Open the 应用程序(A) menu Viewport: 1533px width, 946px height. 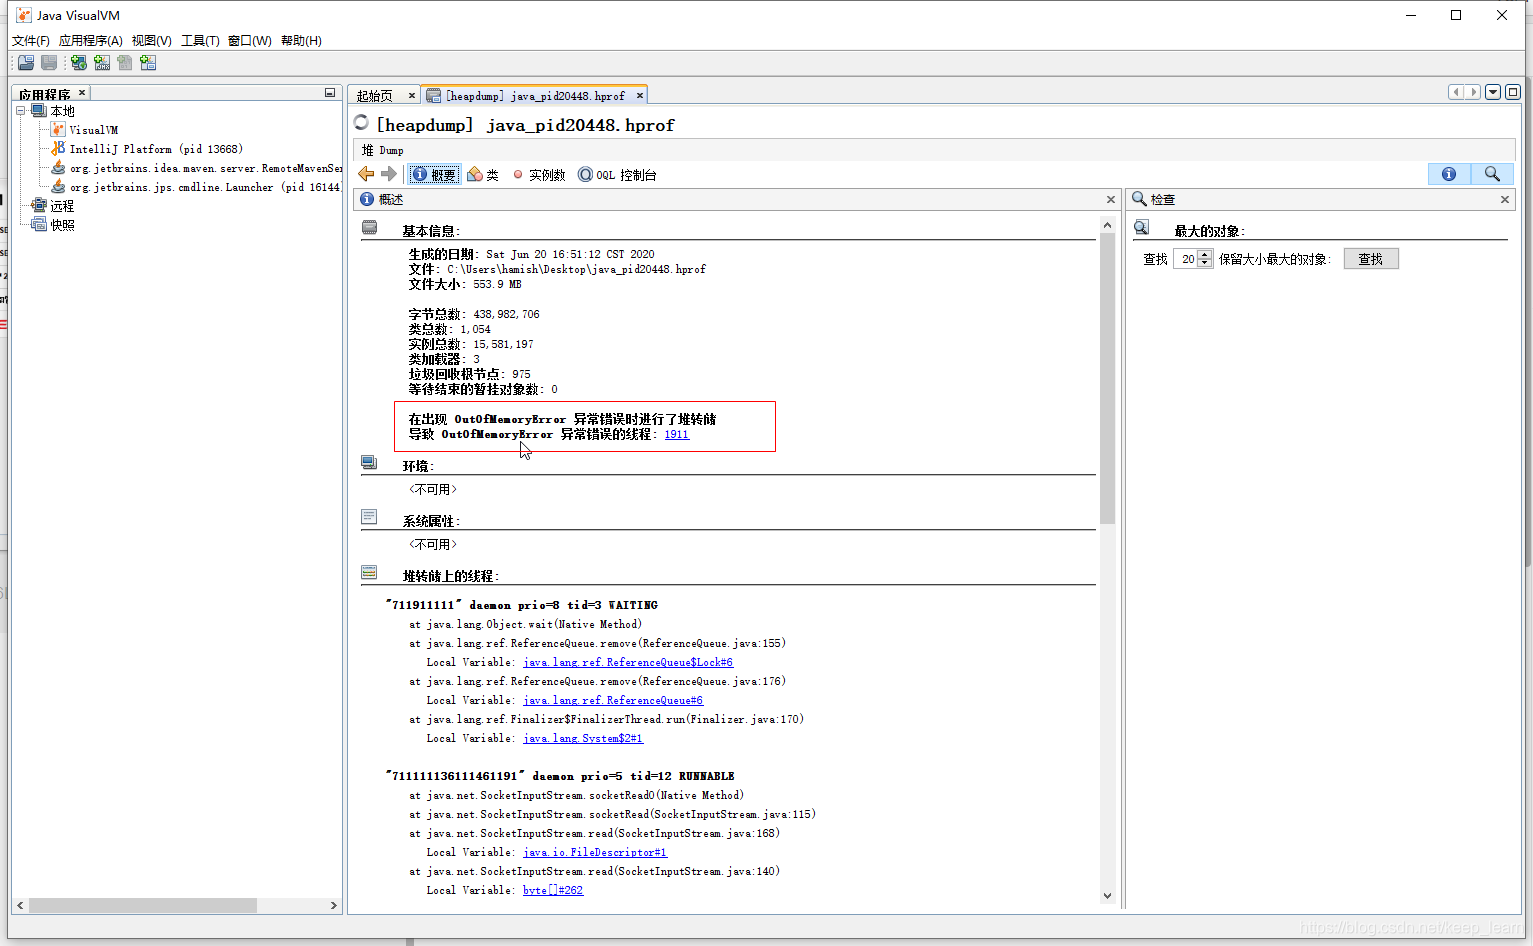point(91,41)
